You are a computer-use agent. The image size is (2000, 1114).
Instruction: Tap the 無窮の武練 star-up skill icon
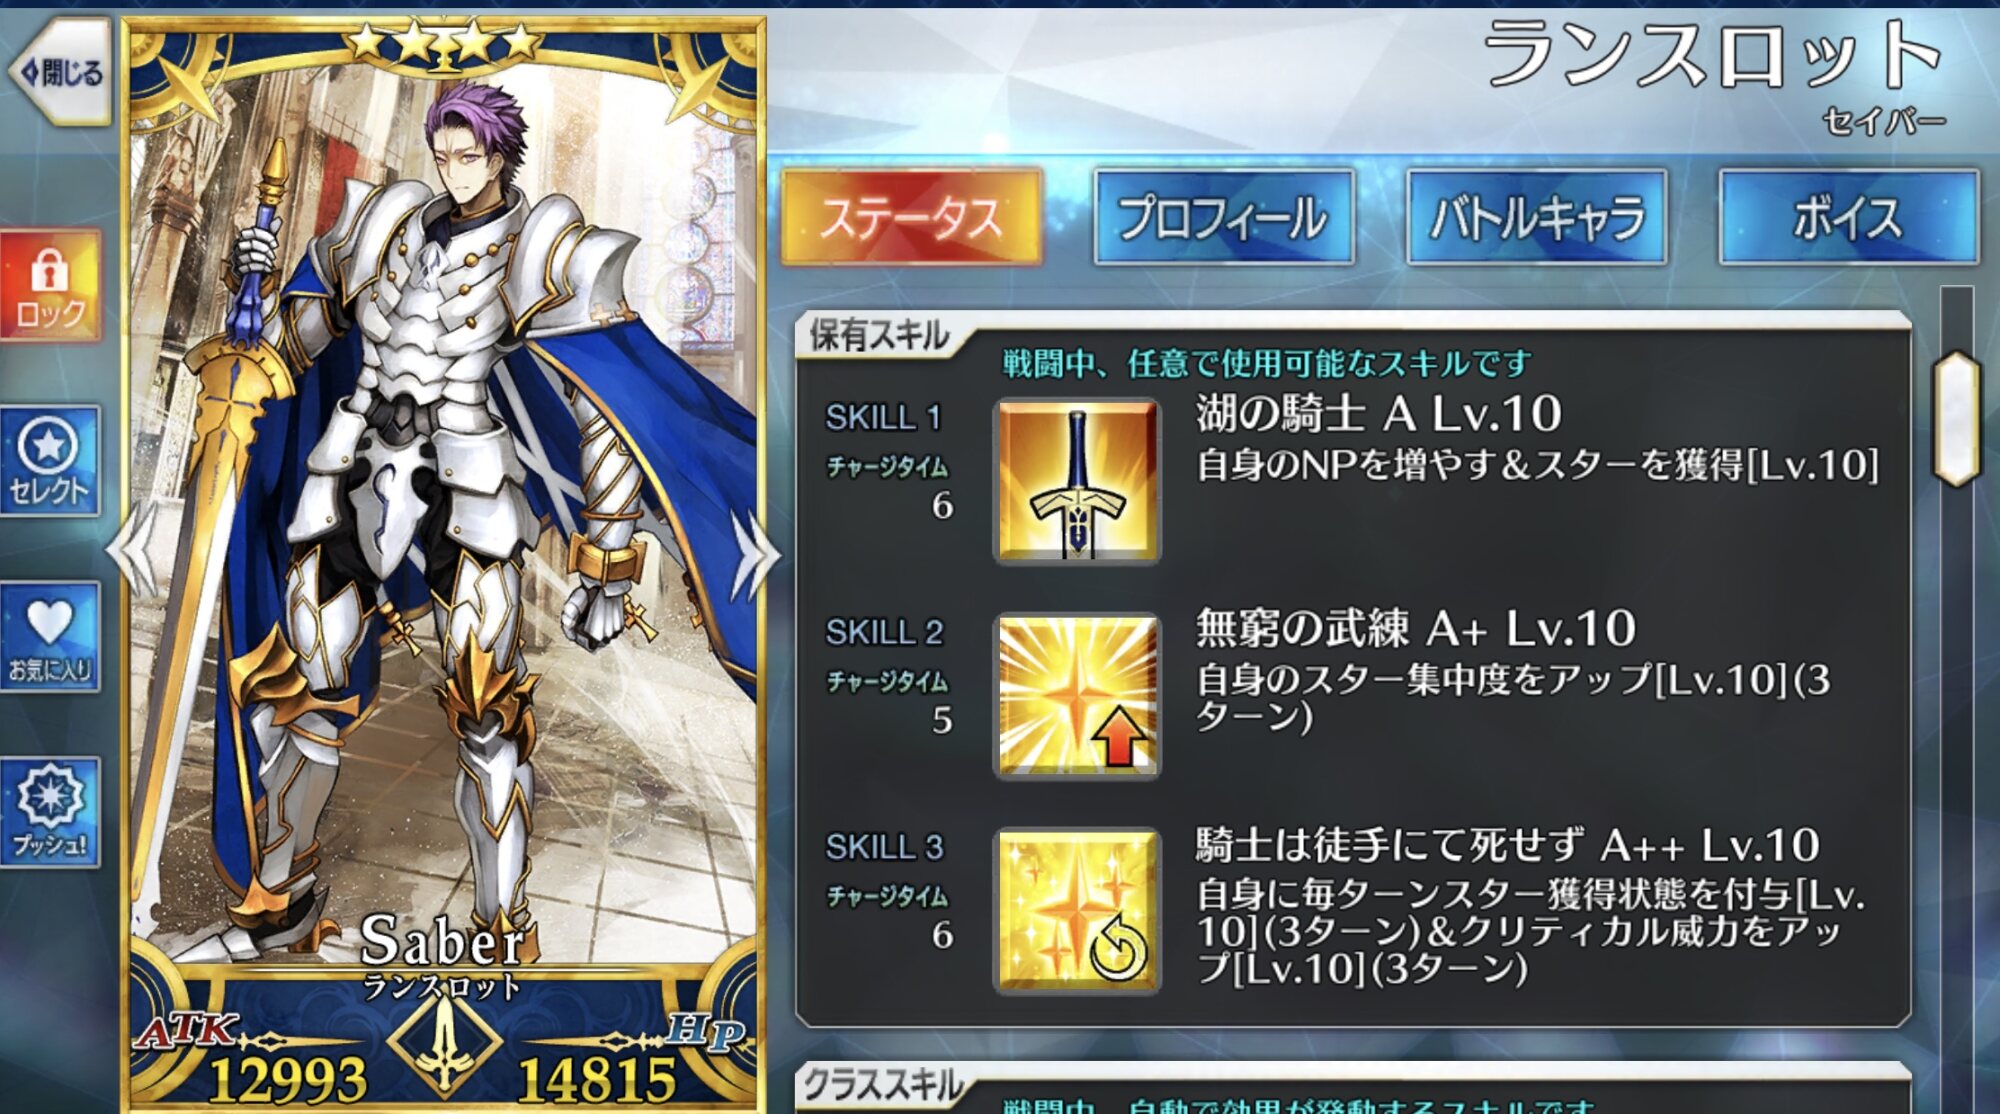pyautogui.click(x=1077, y=696)
